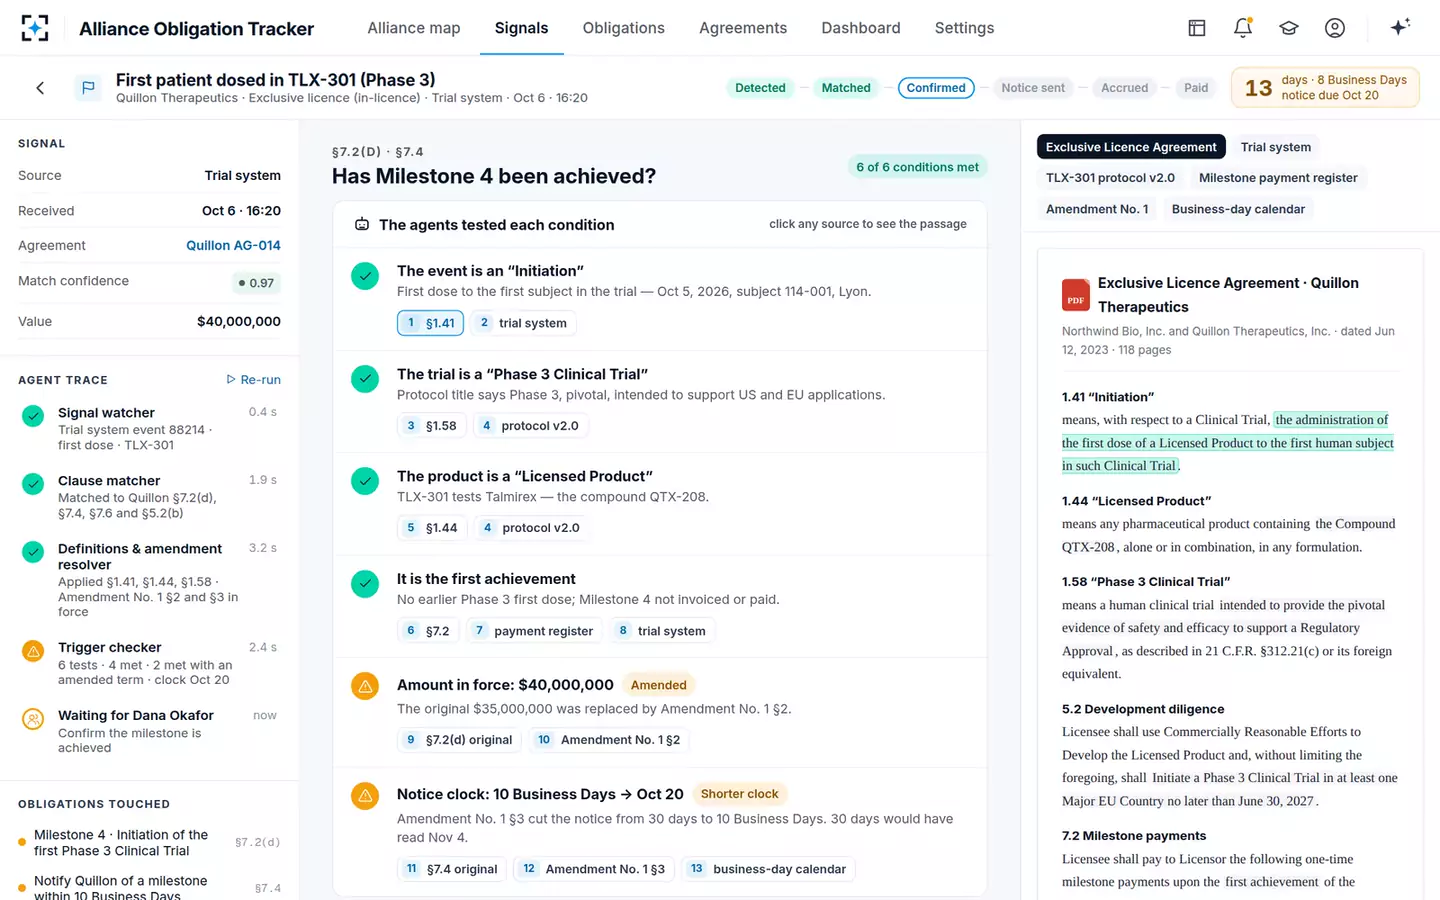1440x900 pixels.
Task: Open the Quillon AG-014 agreement link
Action: (x=233, y=245)
